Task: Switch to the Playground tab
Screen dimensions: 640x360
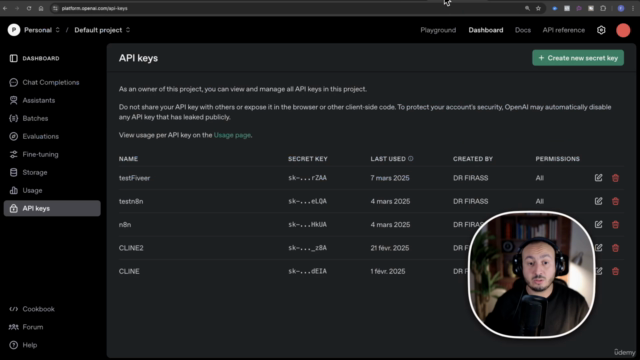Action: pos(438,30)
